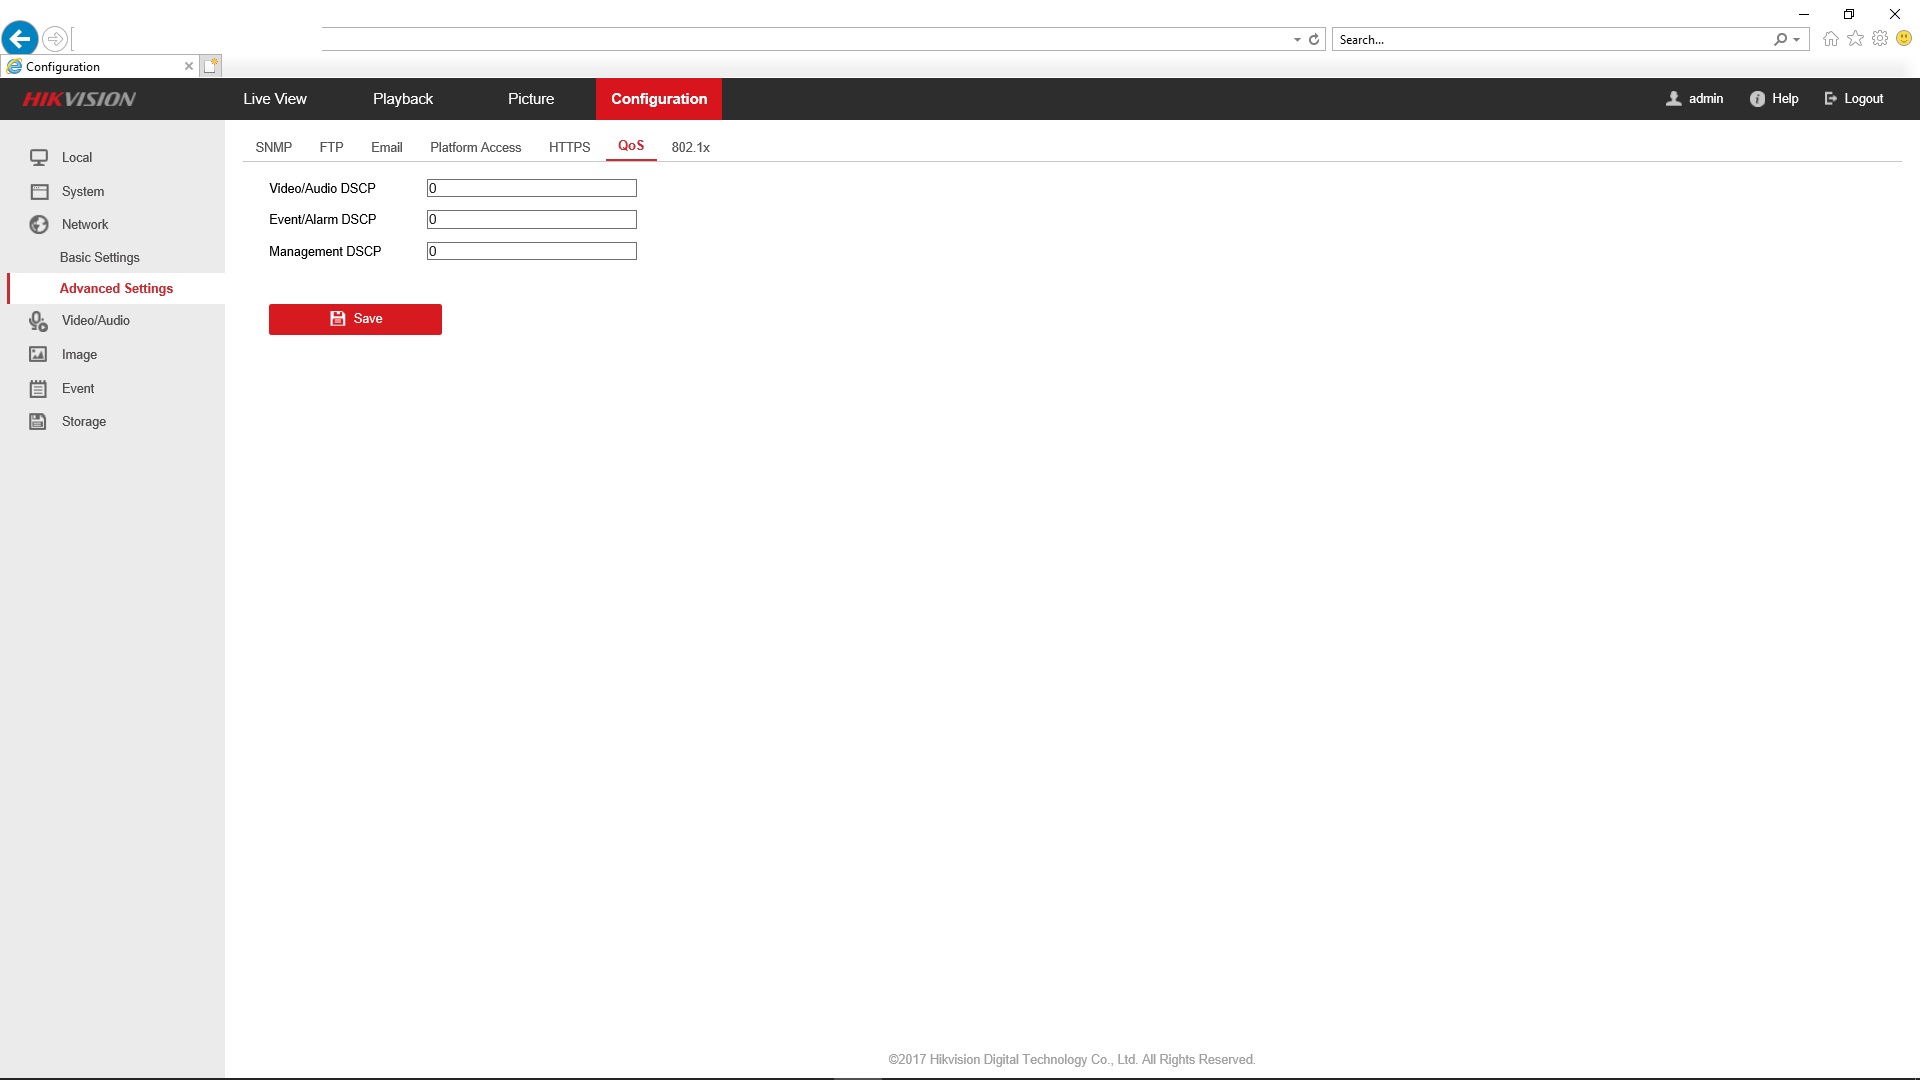The image size is (1920, 1080).
Task: Log out via the Logout link
Action: pos(1863,99)
